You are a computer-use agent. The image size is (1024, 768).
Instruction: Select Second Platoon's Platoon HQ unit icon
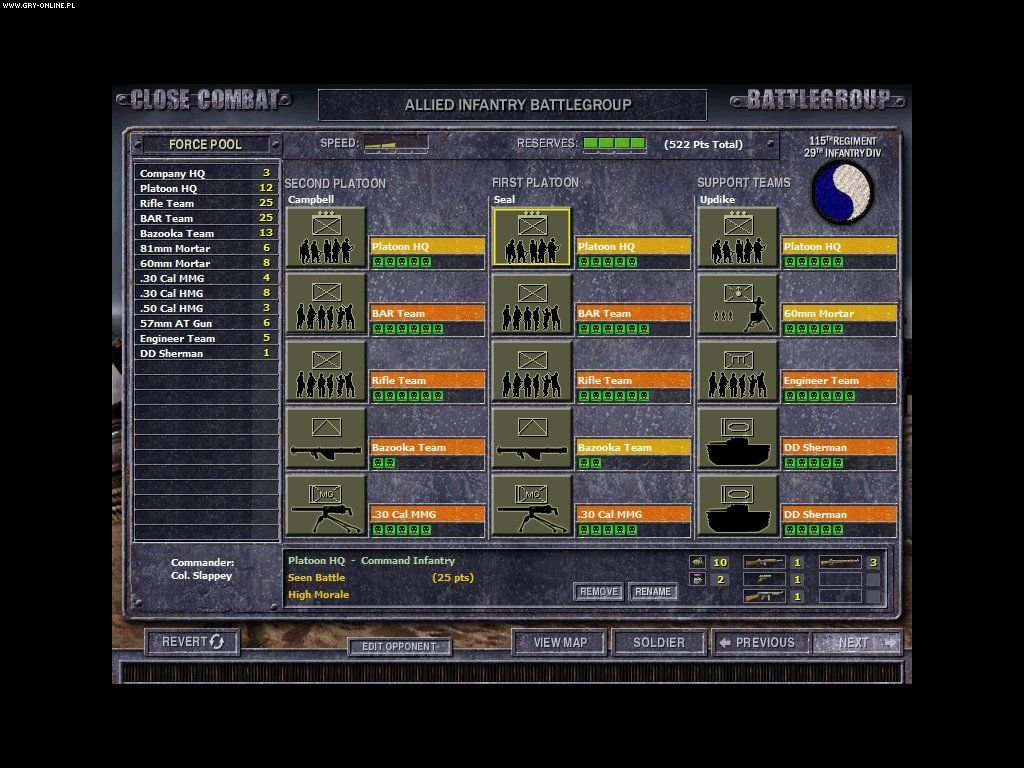point(326,238)
